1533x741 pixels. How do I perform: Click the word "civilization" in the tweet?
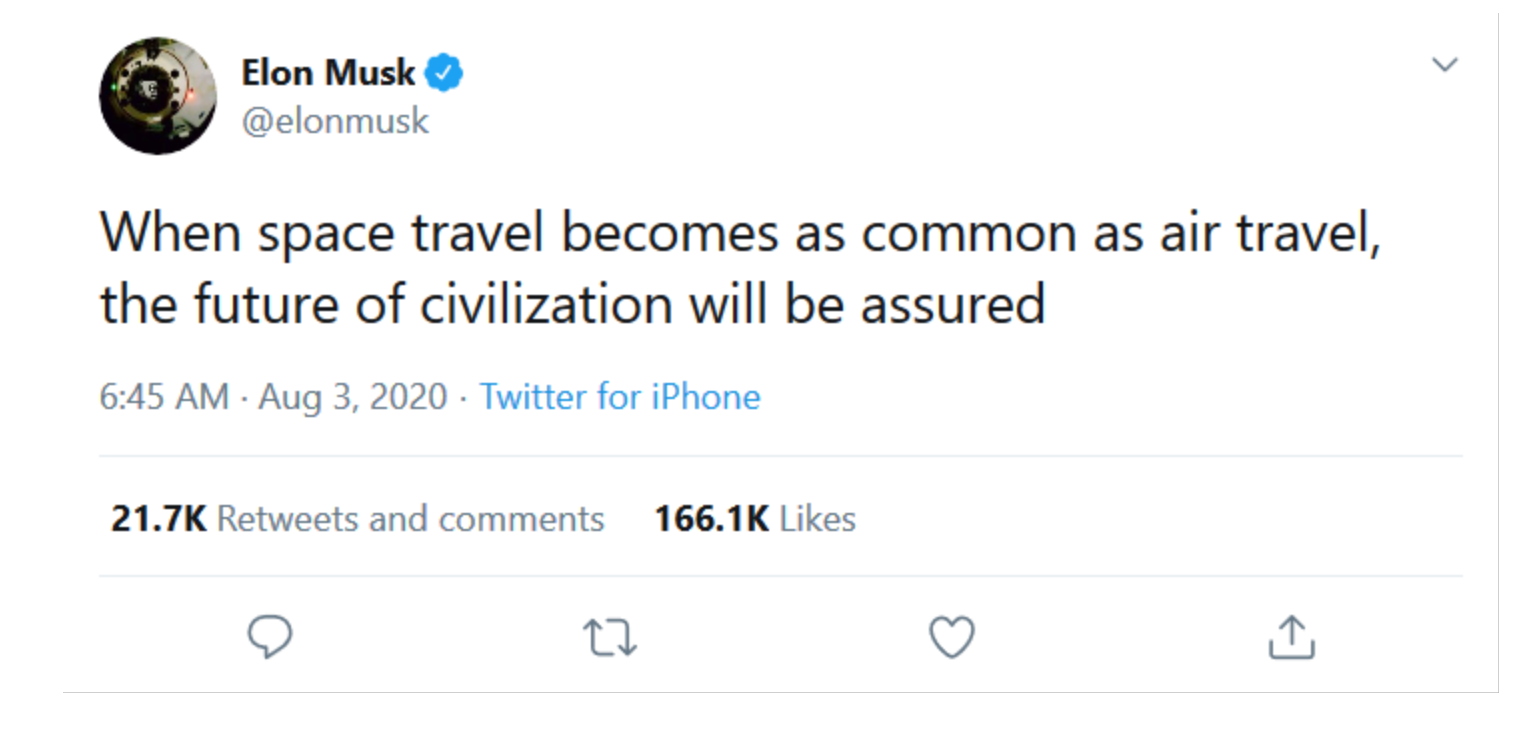tap(545, 304)
